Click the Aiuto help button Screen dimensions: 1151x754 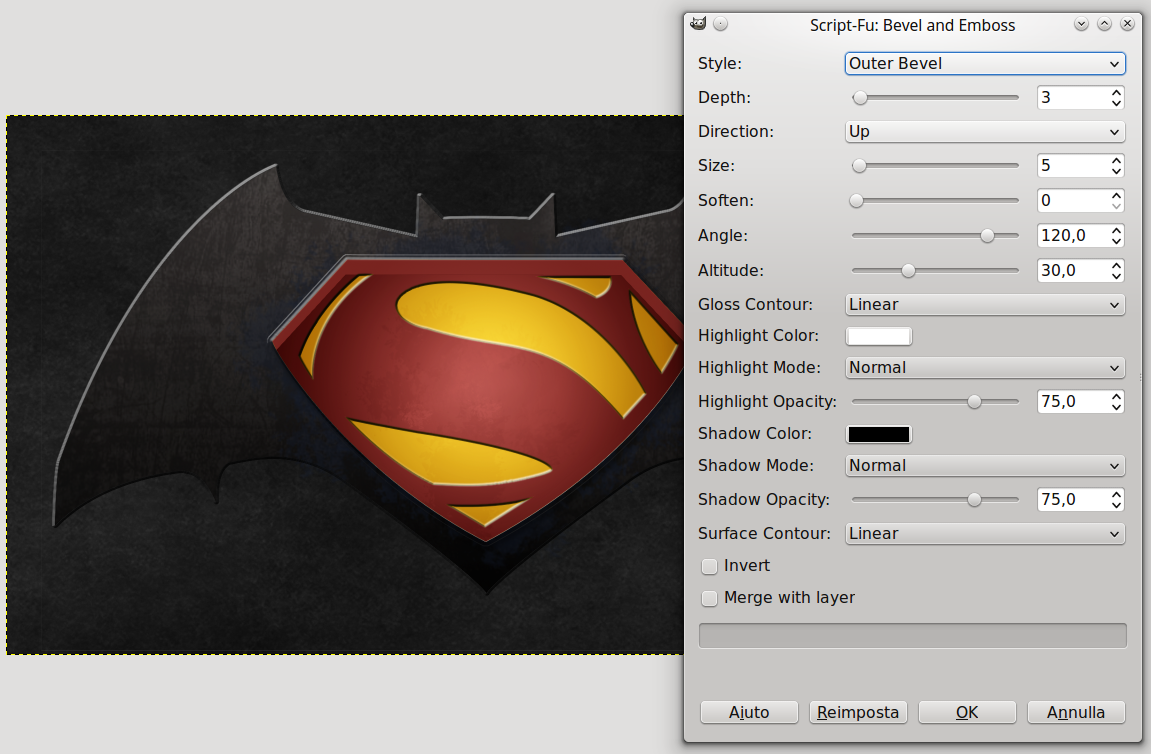tap(749, 712)
